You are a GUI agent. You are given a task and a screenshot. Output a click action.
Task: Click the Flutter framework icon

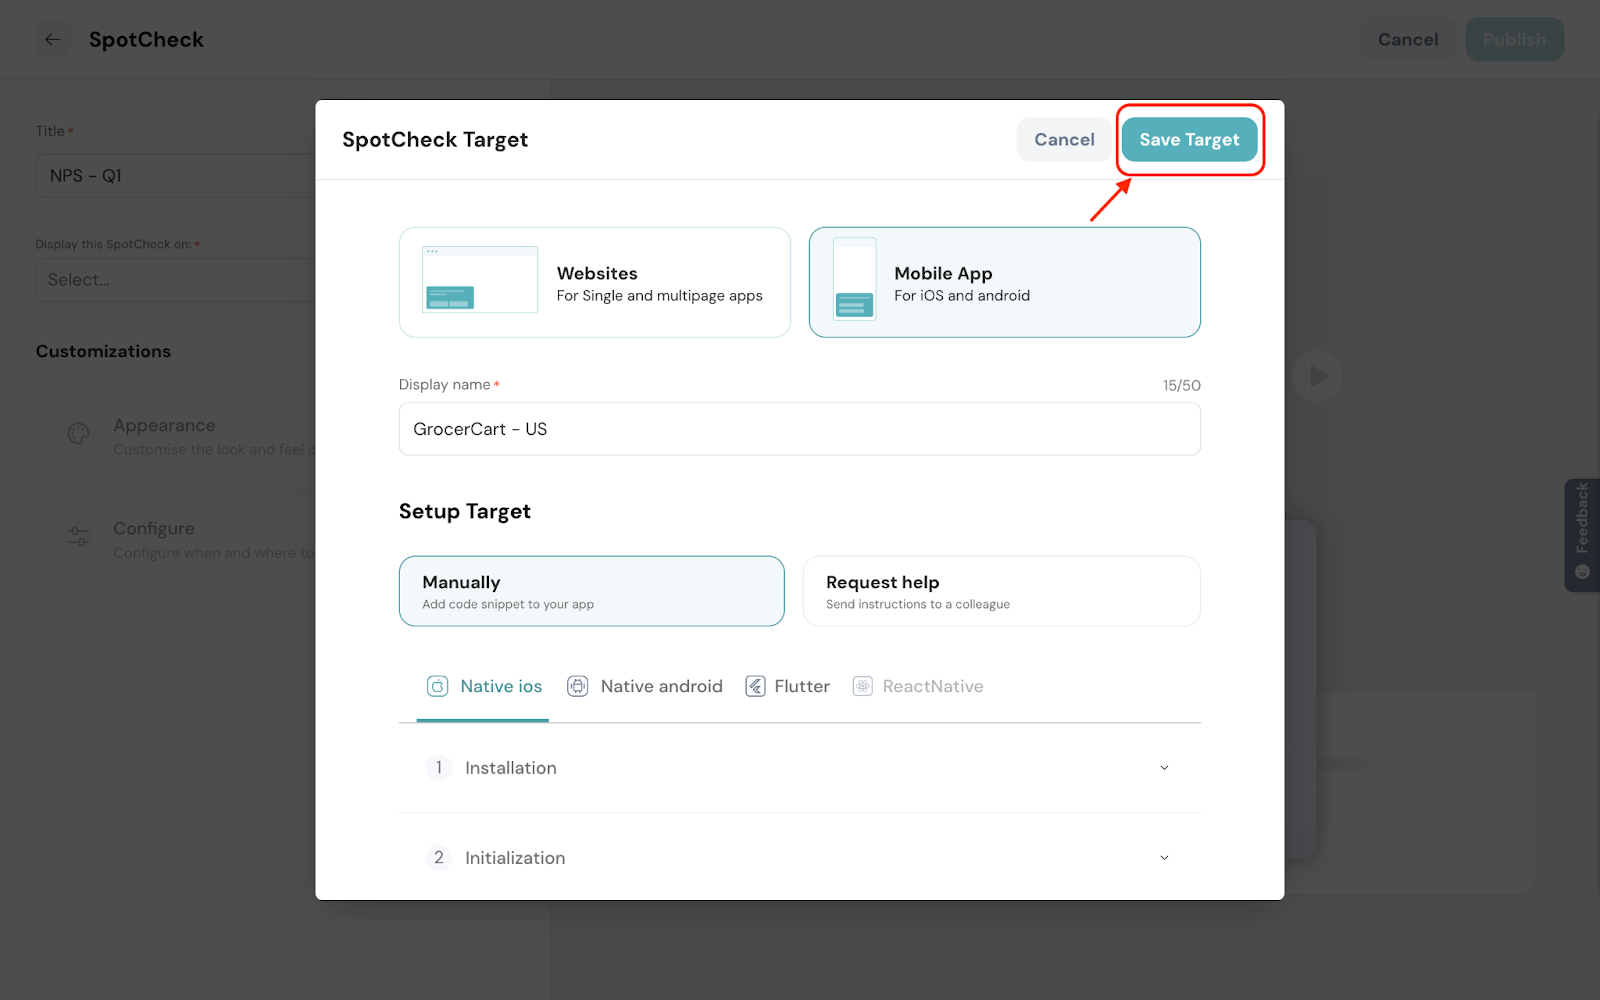point(755,686)
